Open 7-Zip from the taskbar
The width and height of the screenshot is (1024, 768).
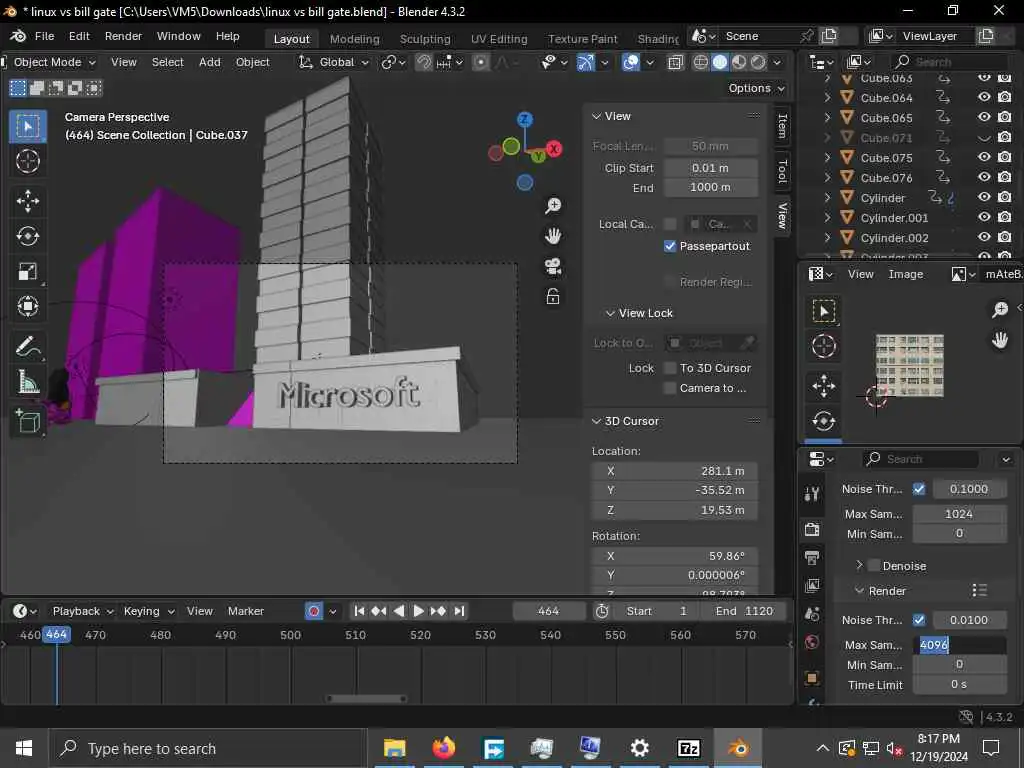pyautogui.click(x=688, y=748)
